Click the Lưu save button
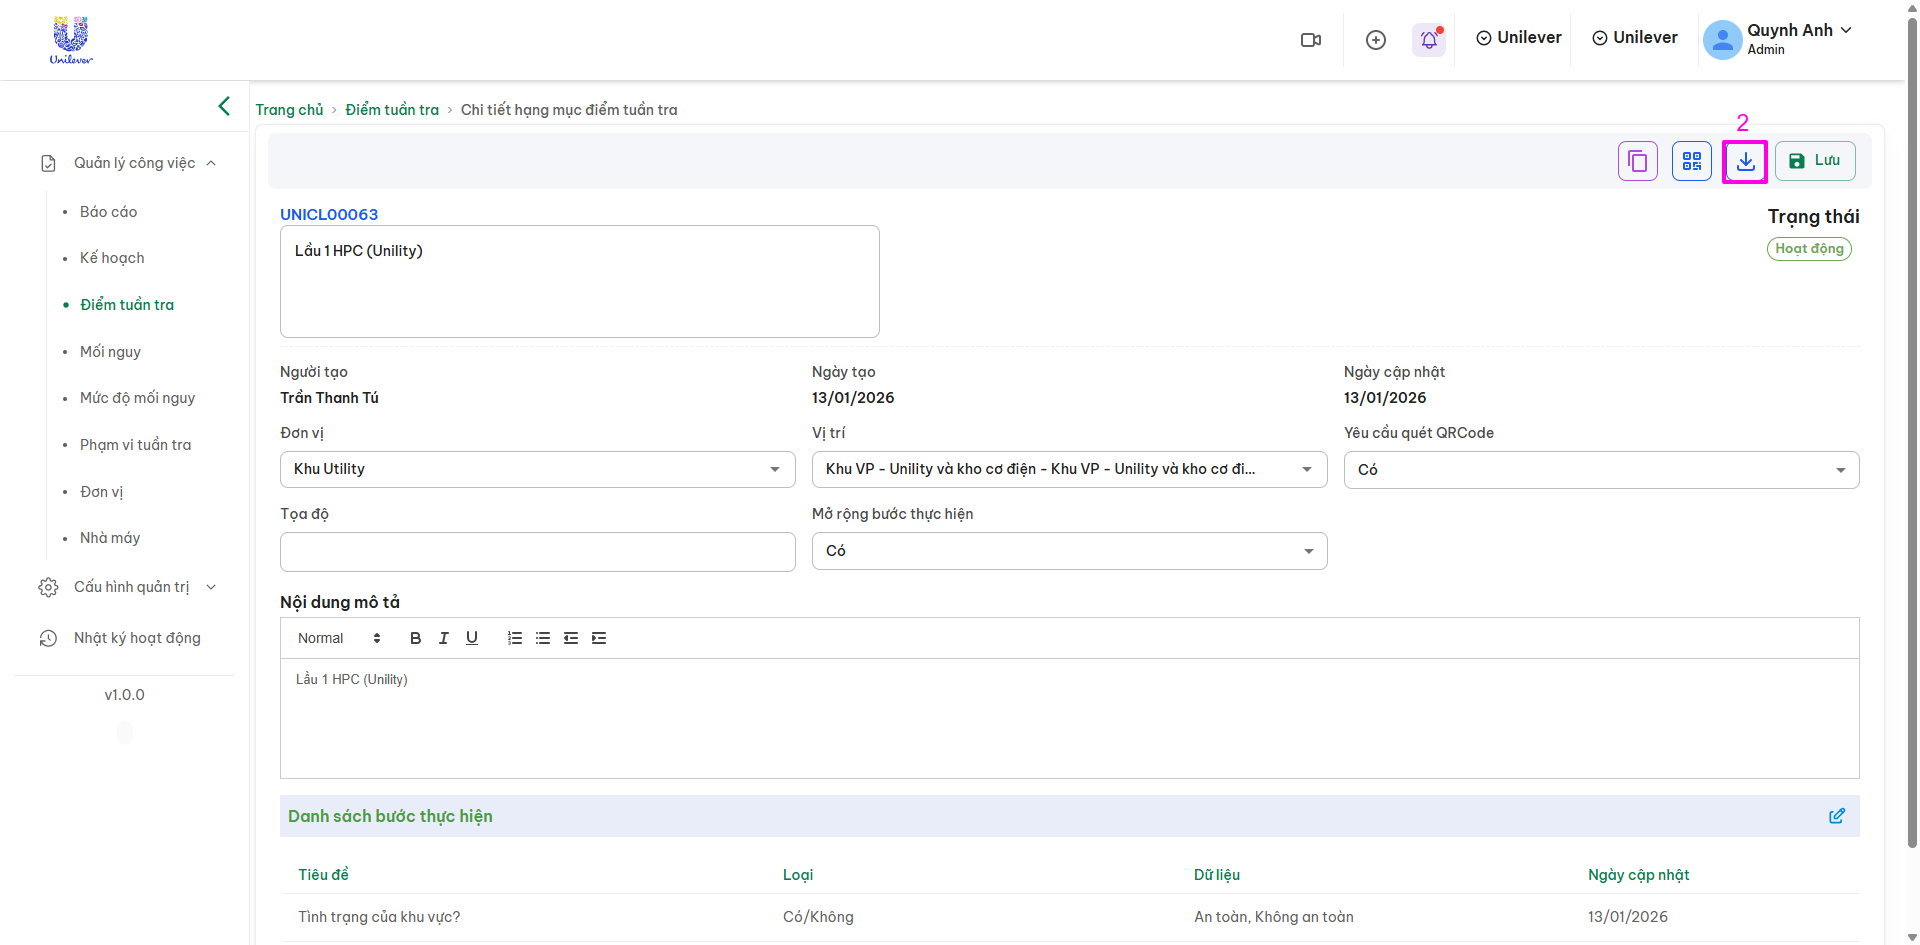The image size is (1920, 945). [x=1814, y=161]
